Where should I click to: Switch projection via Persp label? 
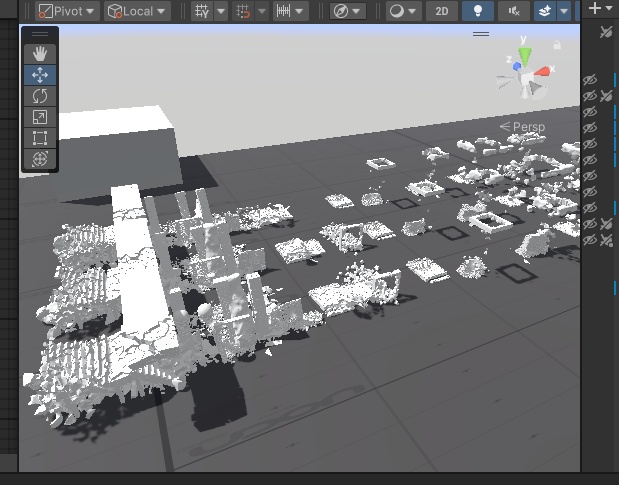[522, 127]
